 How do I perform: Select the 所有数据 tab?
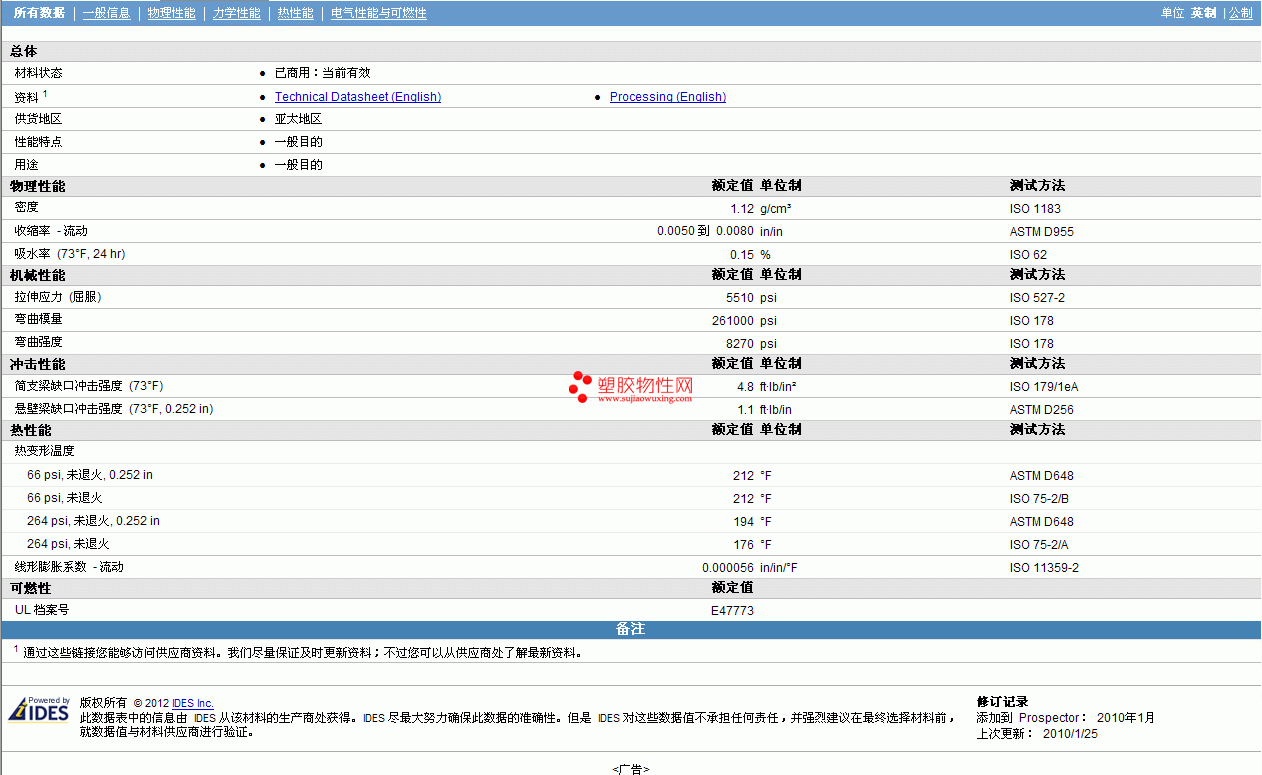(39, 13)
